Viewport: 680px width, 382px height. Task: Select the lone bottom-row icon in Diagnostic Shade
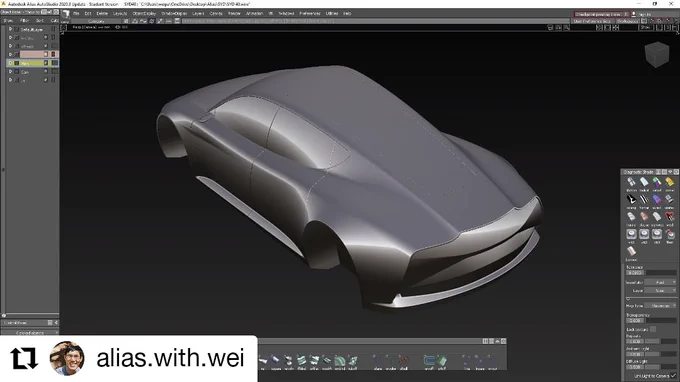pyautogui.click(x=631, y=251)
